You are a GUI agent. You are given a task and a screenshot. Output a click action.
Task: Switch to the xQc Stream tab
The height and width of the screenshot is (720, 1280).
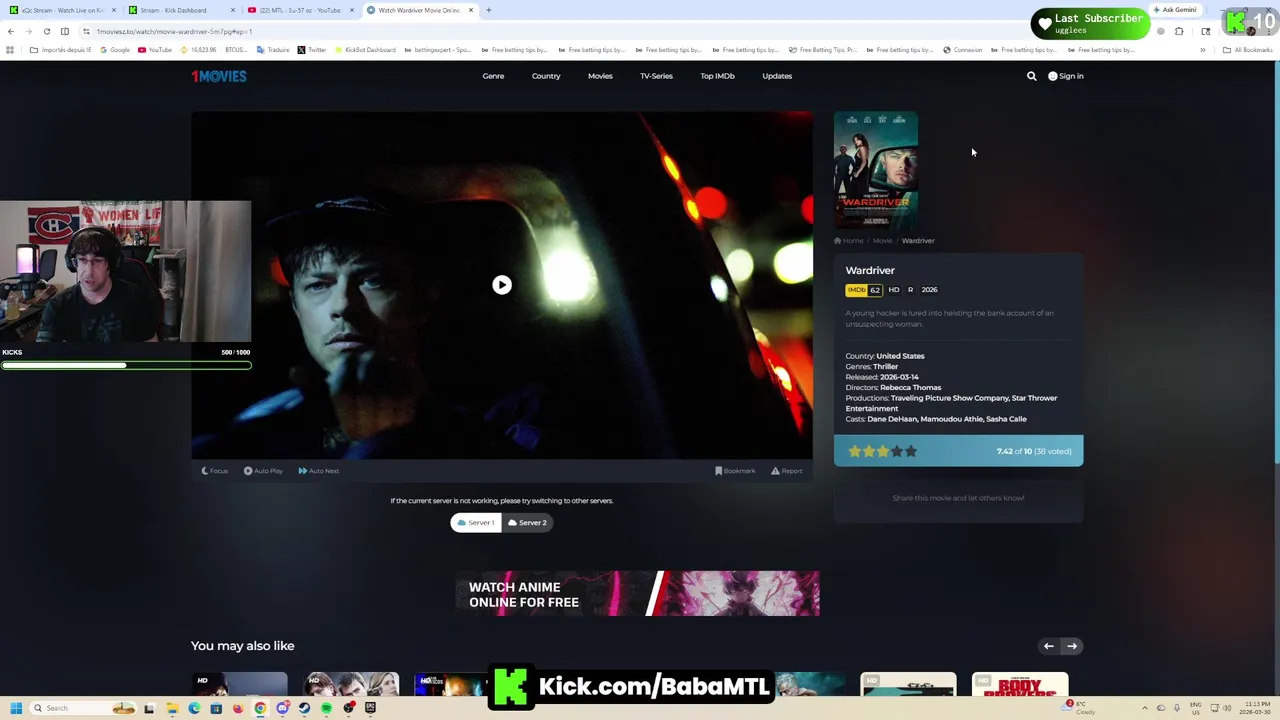tap(62, 10)
